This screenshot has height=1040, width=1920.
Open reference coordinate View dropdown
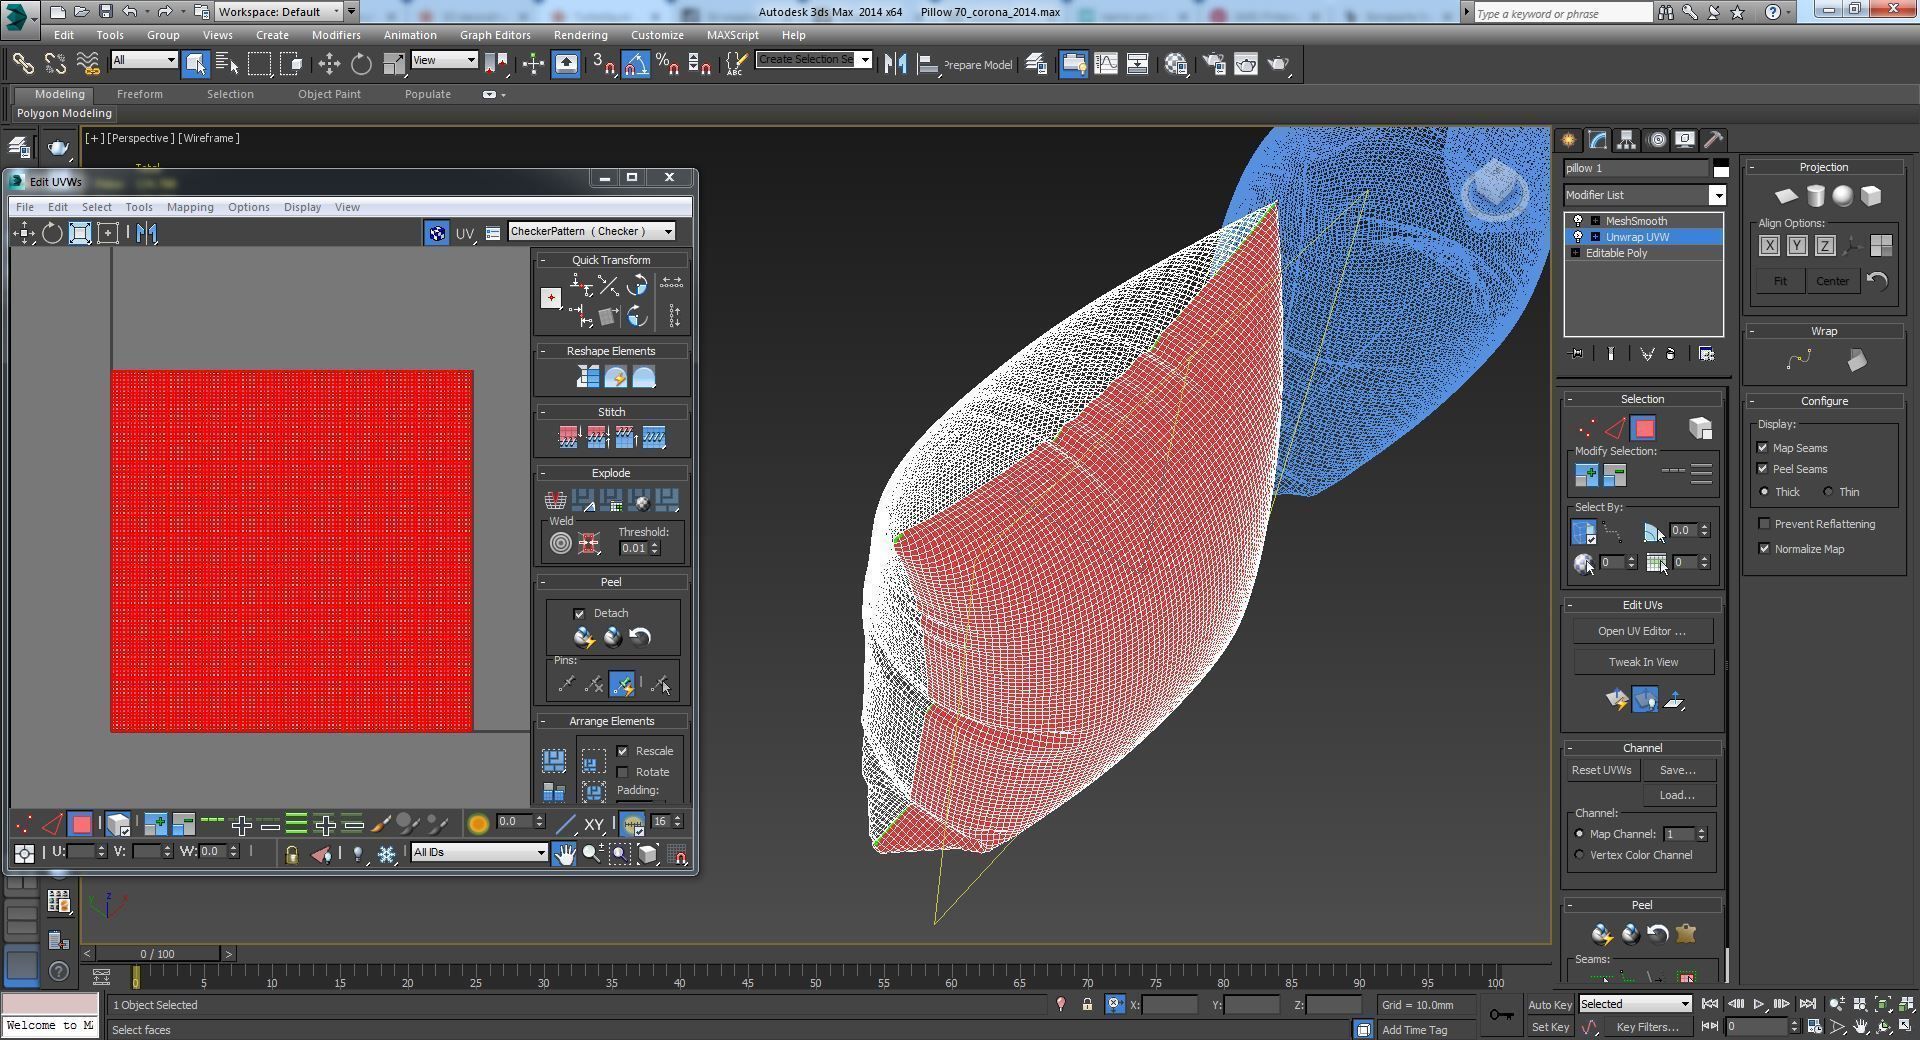click(x=444, y=60)
